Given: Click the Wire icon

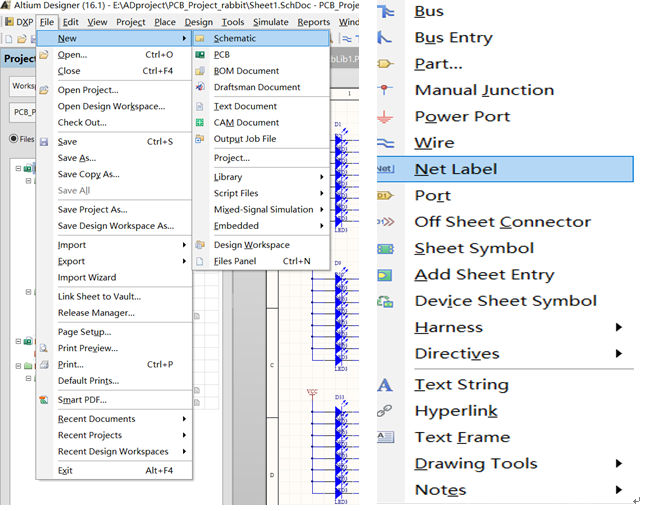Looking at the screenshot, I should coord(386,143).
